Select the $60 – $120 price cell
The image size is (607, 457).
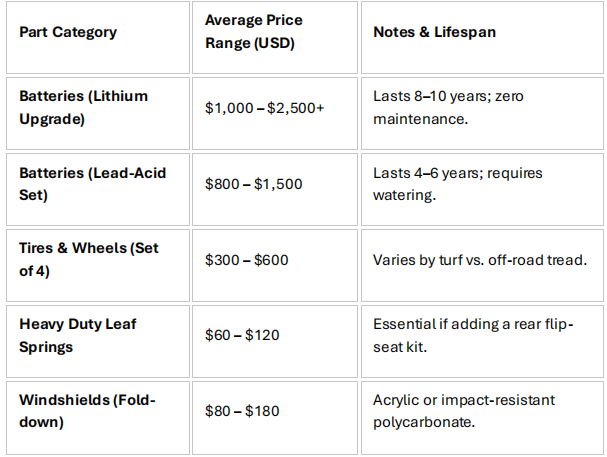click(x=275, y=341)
